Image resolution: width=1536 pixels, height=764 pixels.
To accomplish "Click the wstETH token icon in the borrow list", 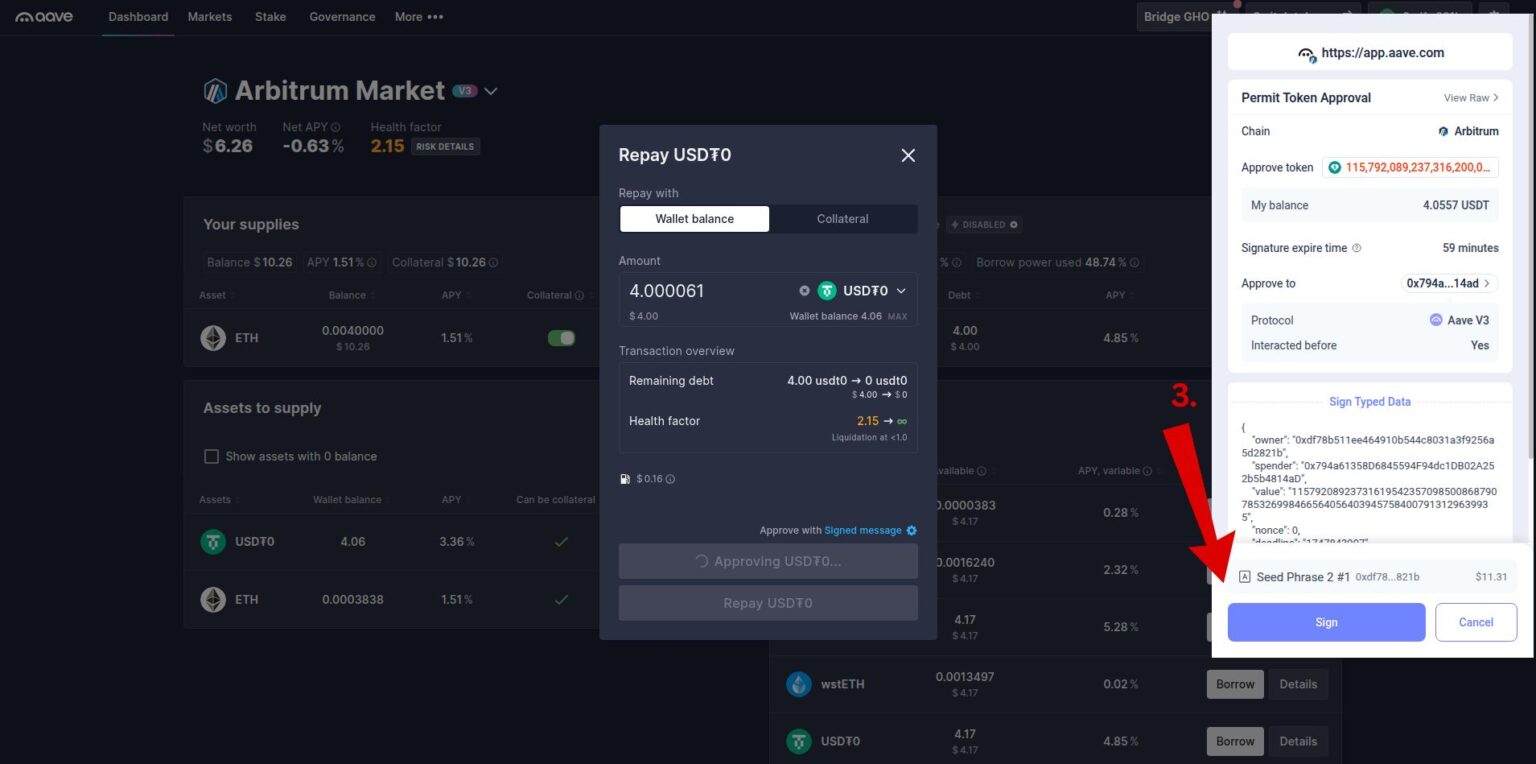I will tap(799, 684).
